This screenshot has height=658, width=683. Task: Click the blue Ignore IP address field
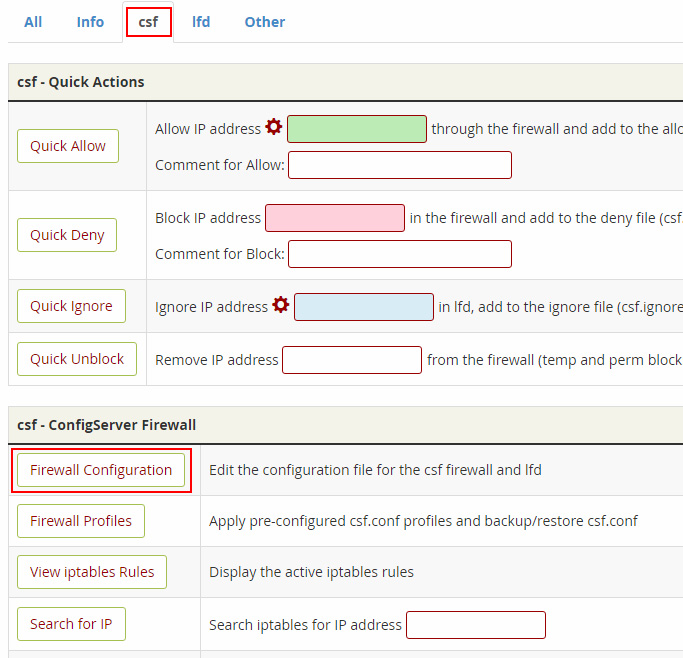tap(364, 306)
